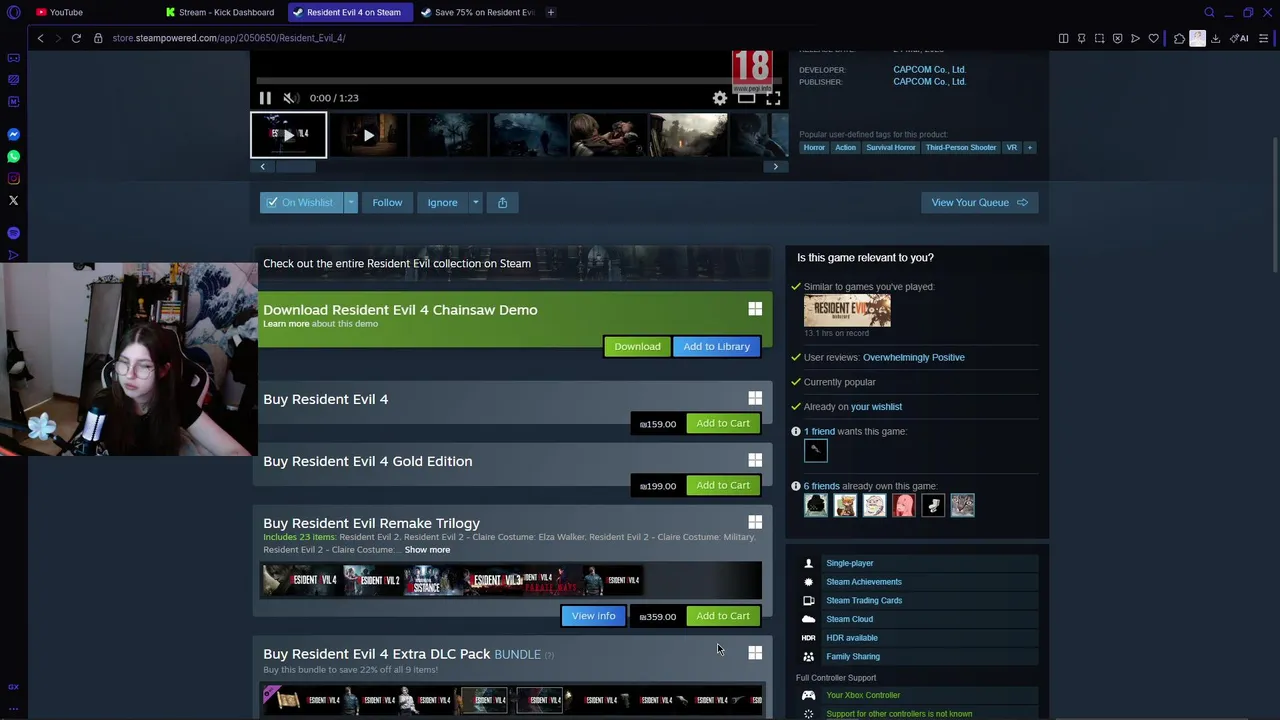Open Learn more about this demo

(x=286, y=324)
